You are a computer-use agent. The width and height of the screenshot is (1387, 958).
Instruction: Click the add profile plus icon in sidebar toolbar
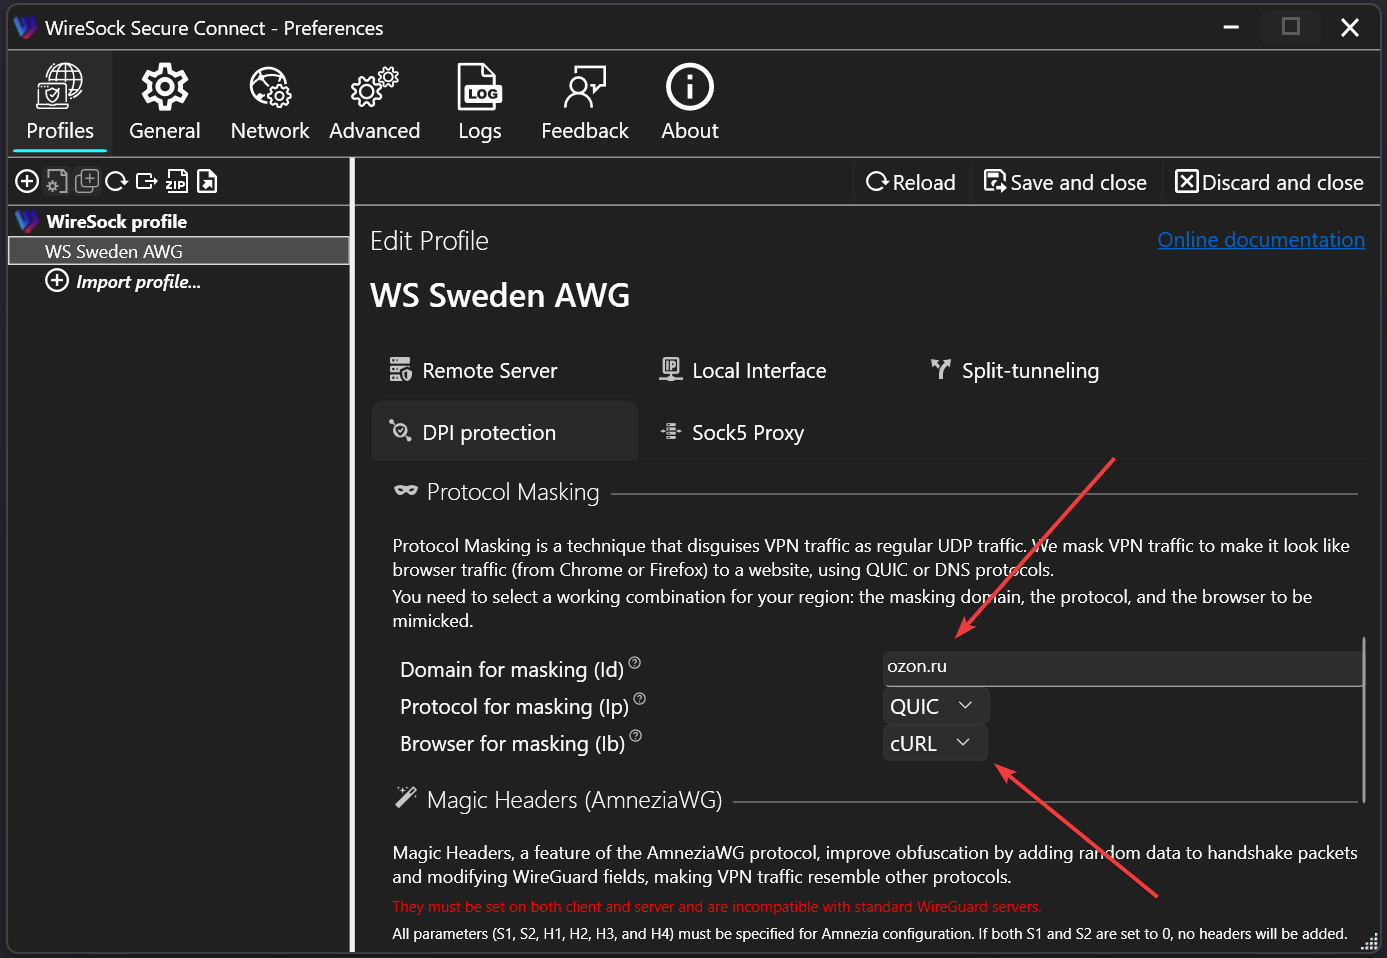coord(27,181)
